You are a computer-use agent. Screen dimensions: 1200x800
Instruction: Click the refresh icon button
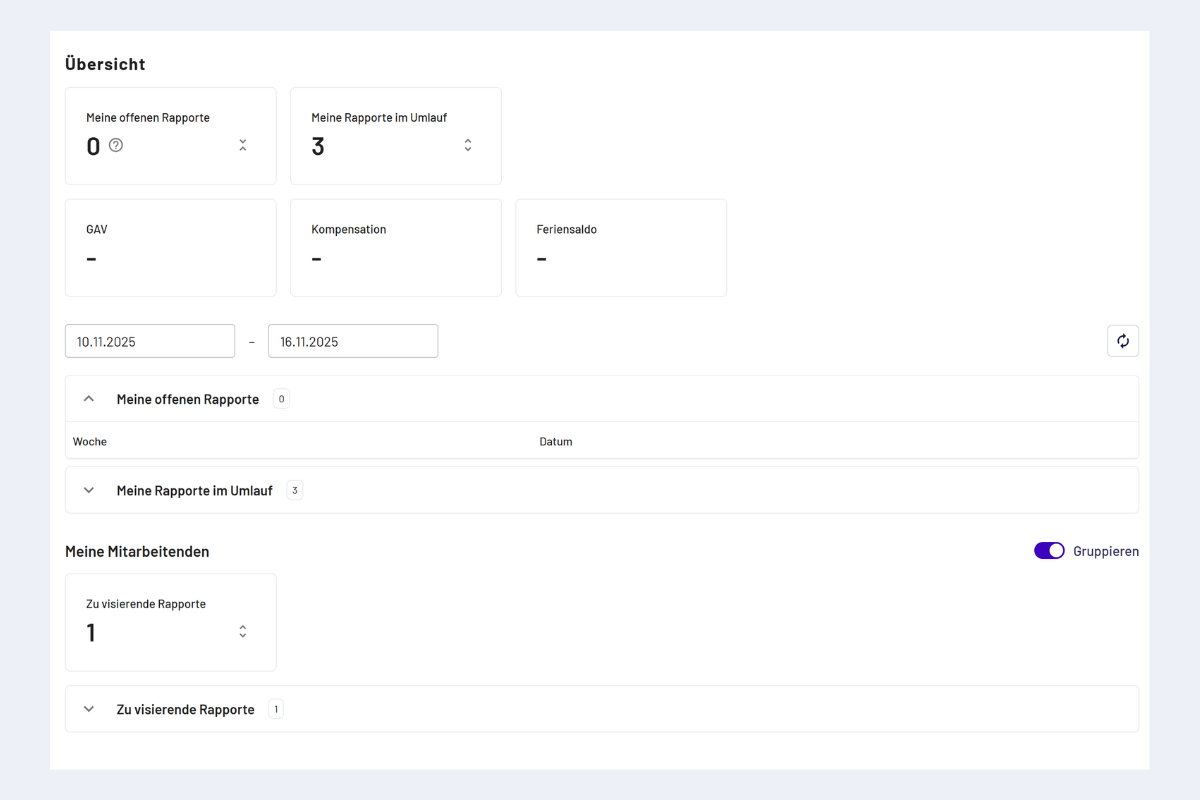tap(1122, 341)
